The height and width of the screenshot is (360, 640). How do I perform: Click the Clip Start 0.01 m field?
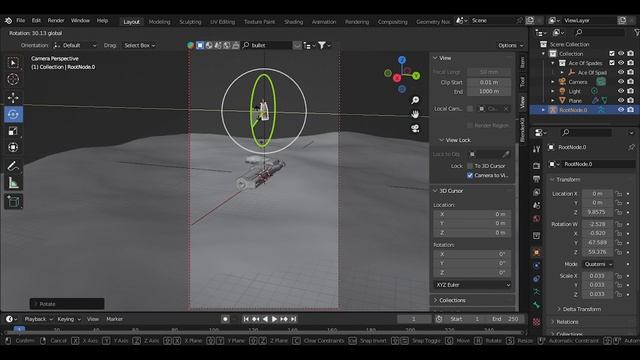489,82
